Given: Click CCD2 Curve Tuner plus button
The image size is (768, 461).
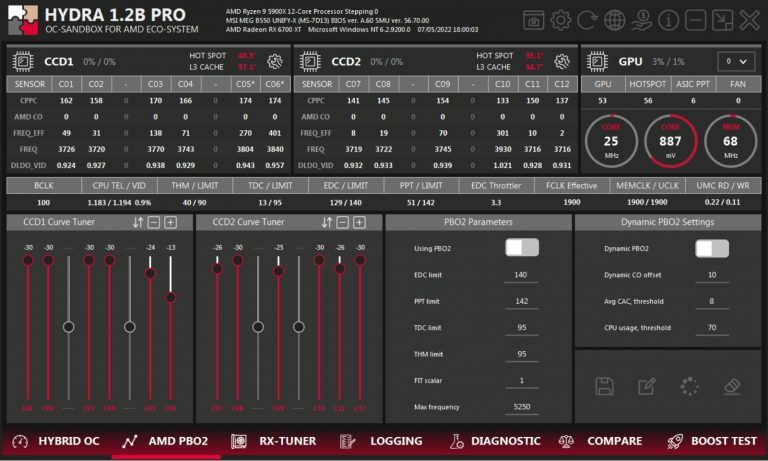Looking at the screenshot, I should [360, 222].
